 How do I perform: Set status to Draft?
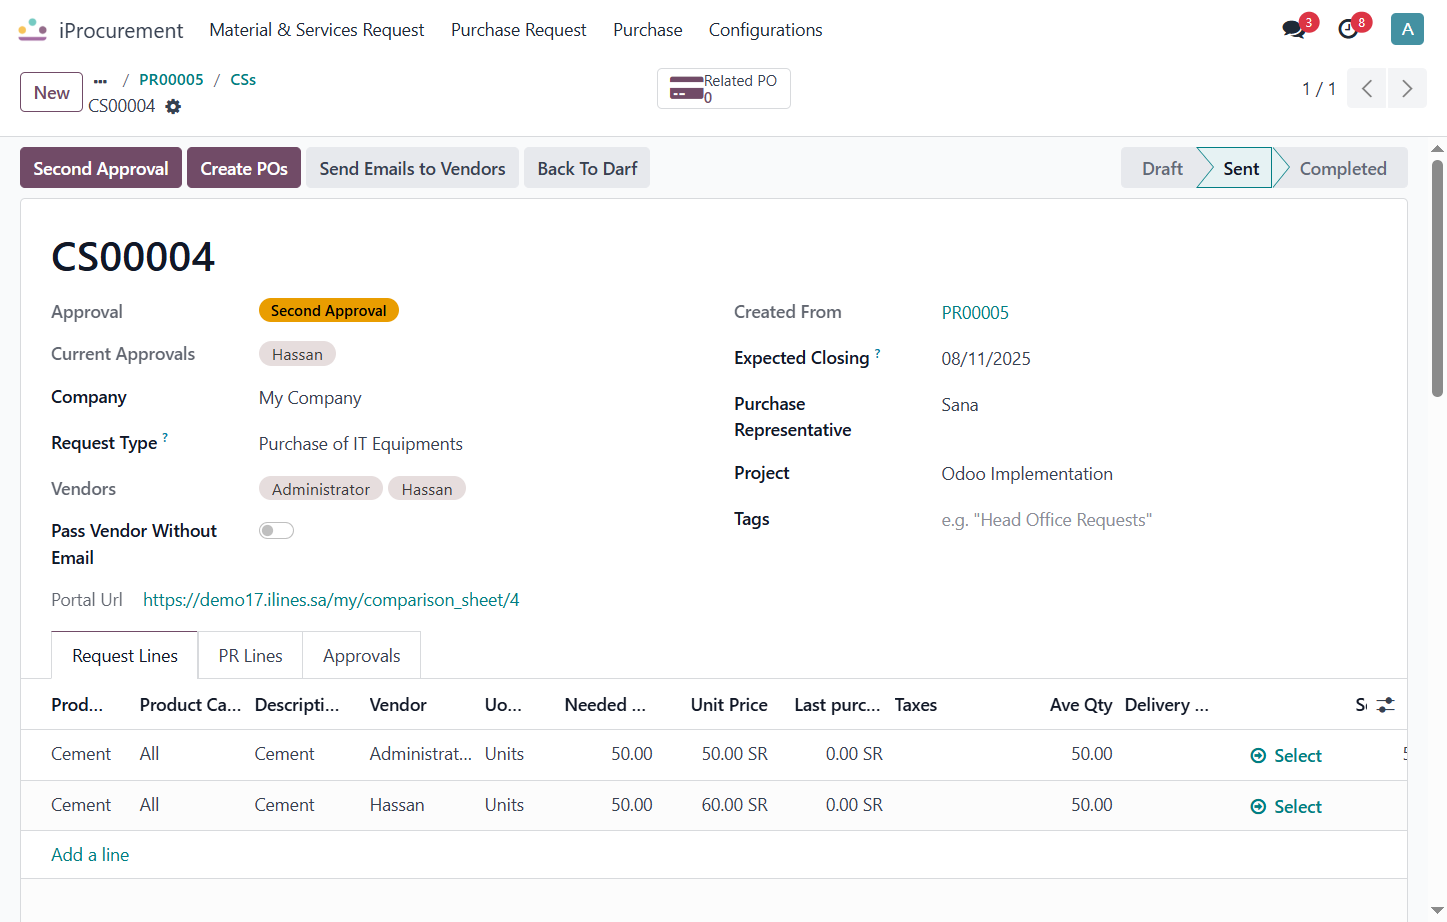click(x=1162, y=168)
